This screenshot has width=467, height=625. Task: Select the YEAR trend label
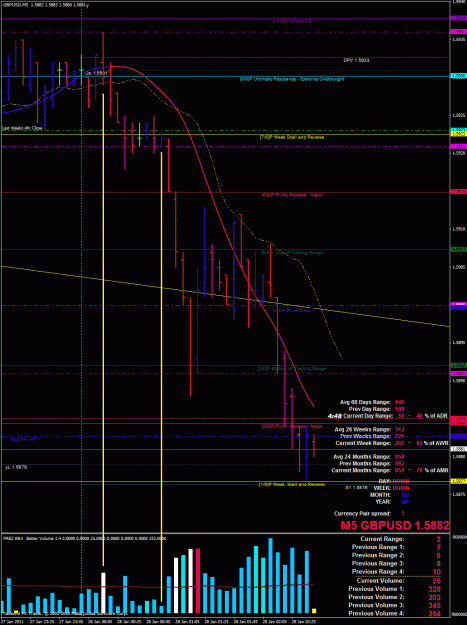pyautogui.click(x=384, y=501)
